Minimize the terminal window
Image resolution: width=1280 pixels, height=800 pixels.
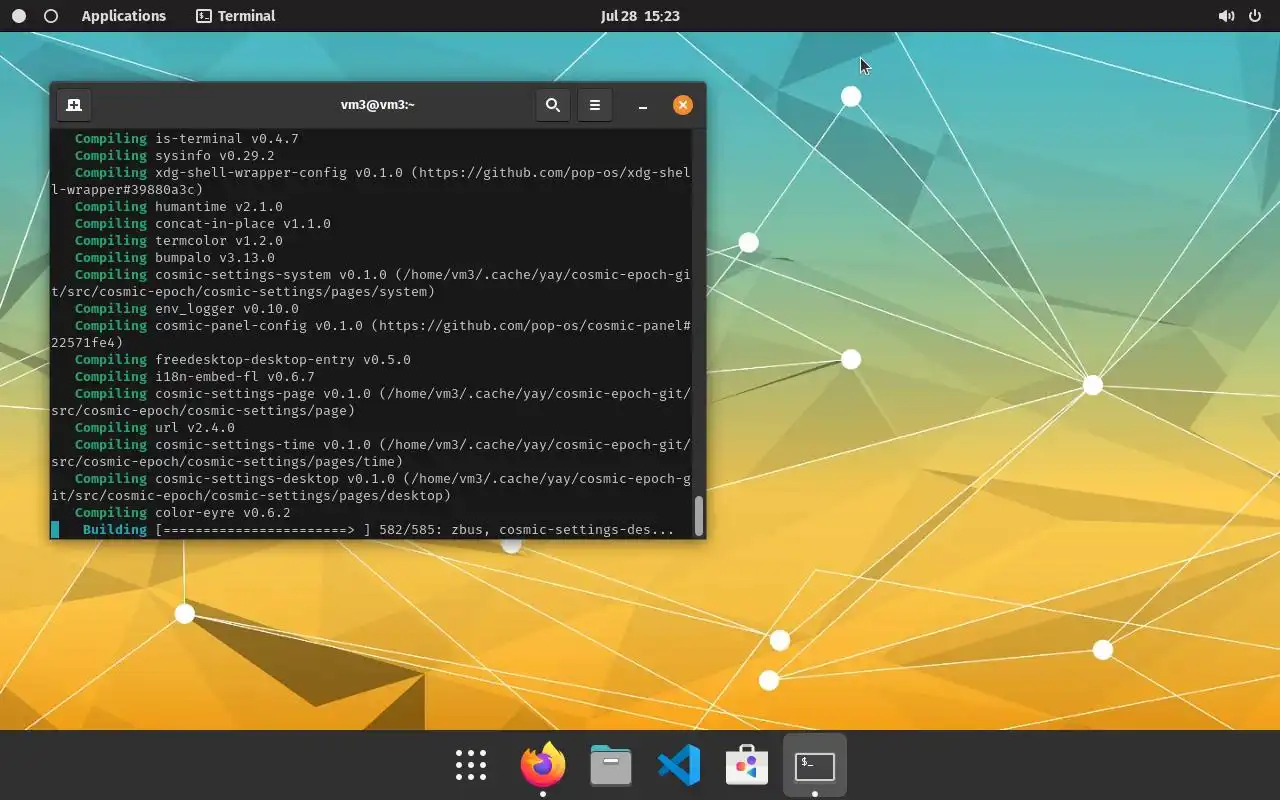(643, 105)
